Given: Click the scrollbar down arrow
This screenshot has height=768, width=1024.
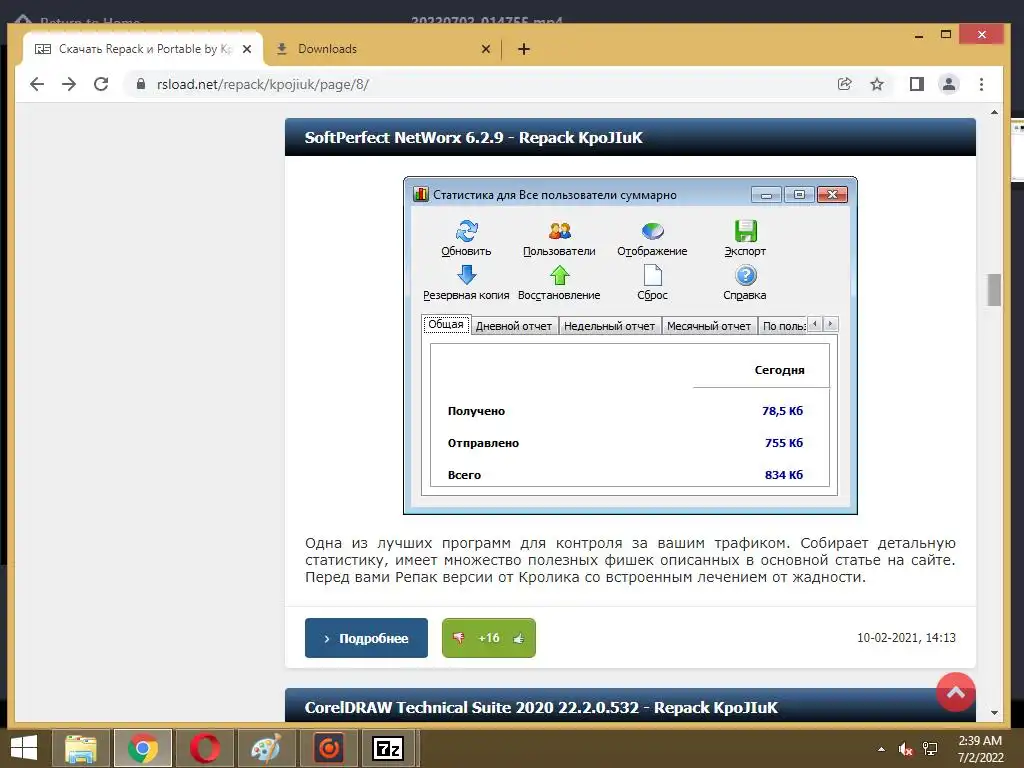Looking at the screenshot, I should [x=994, y=713].
